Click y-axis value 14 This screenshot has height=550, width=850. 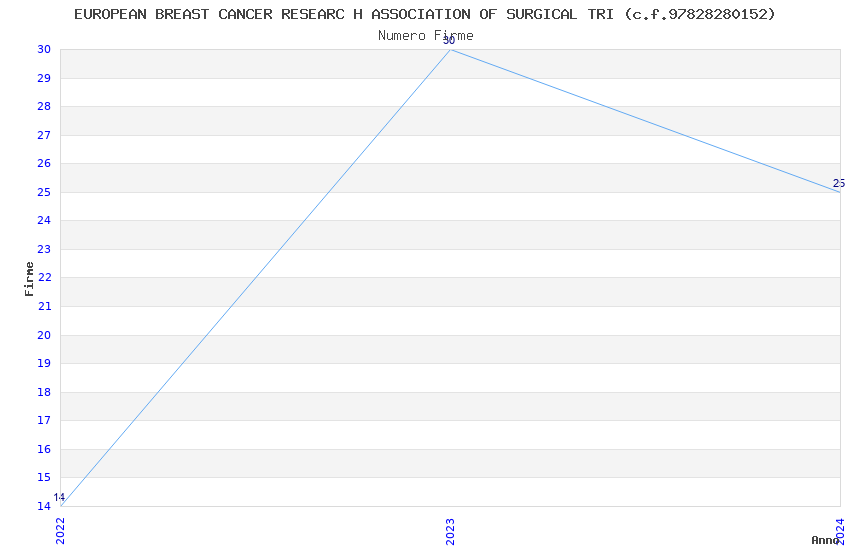(x=44, y=506)
